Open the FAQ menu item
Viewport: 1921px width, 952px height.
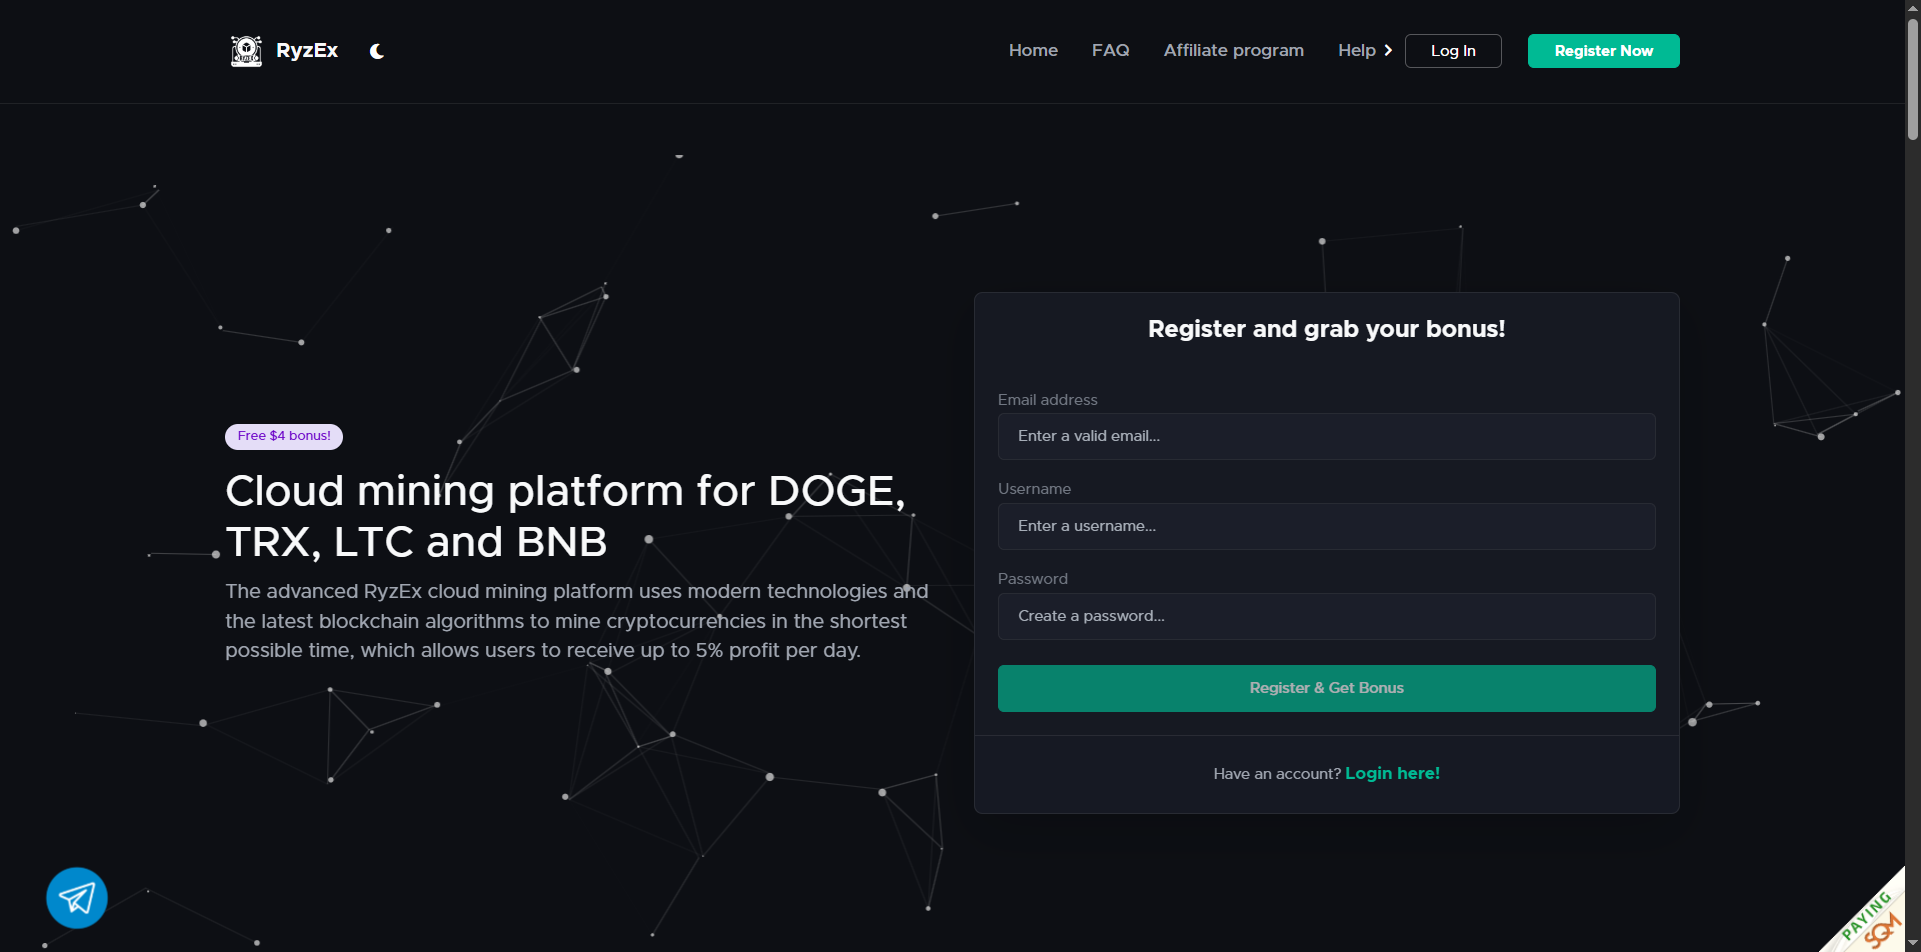pos(1110,51)
